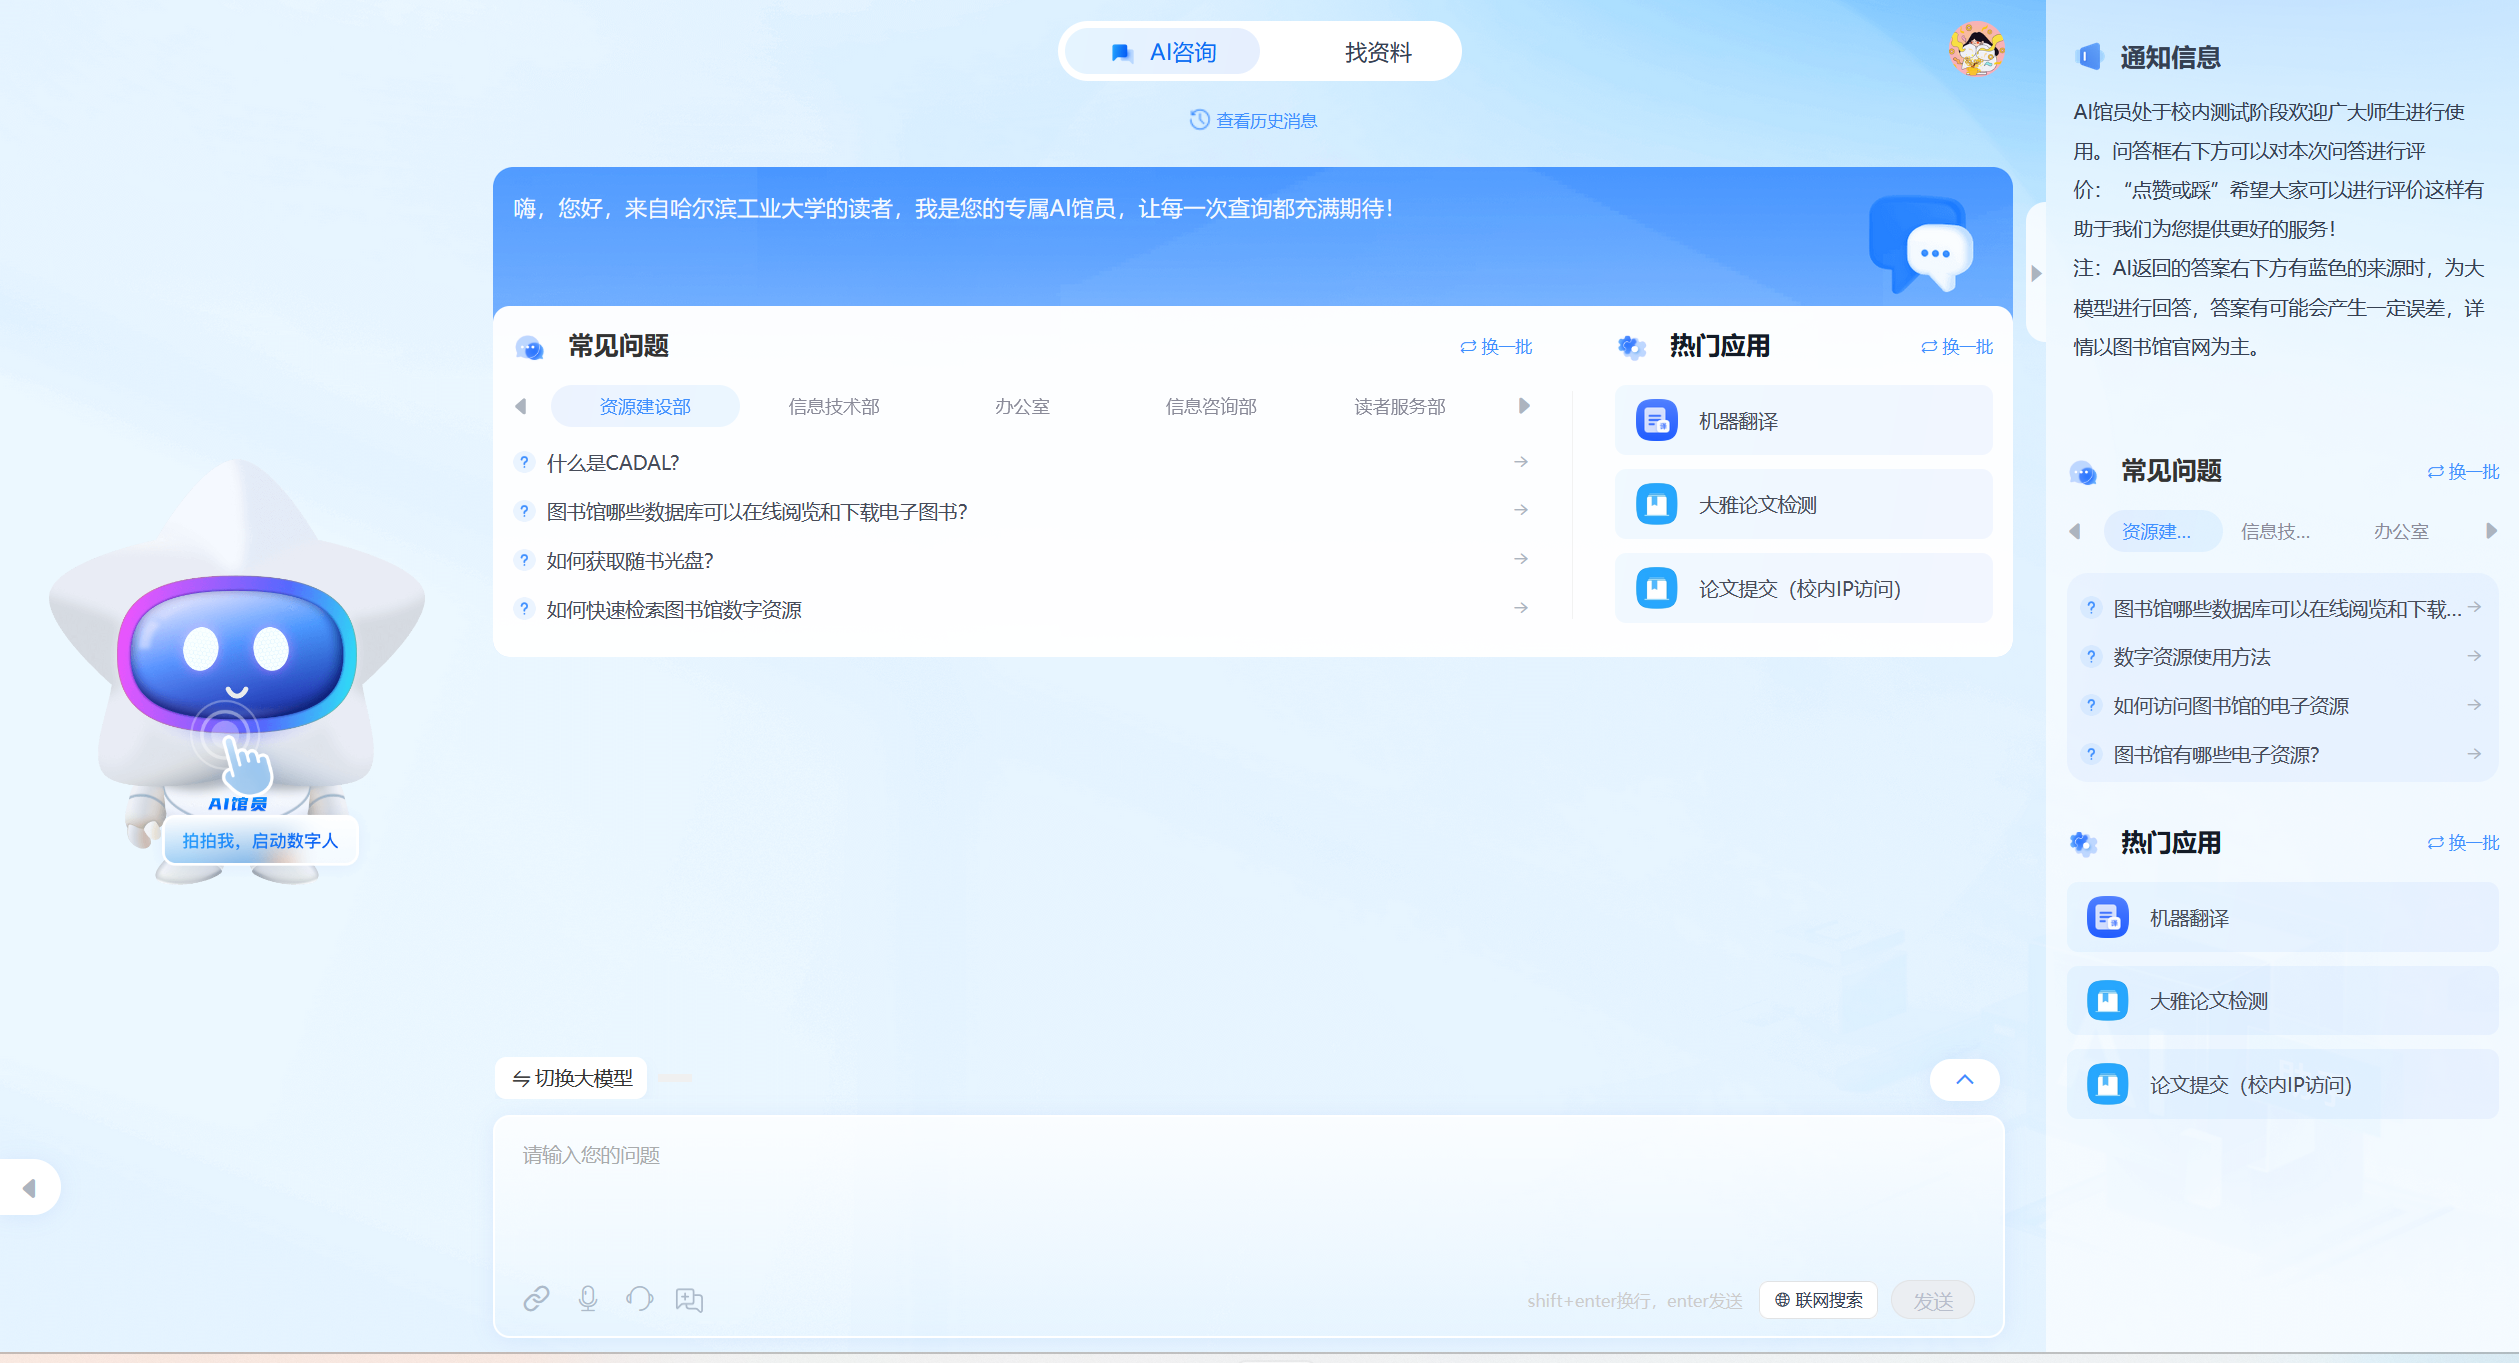Click 换一批 beside center 常见问题 heading
Viewport: 2519px width, 1363px height.
tap(1496, 347)
